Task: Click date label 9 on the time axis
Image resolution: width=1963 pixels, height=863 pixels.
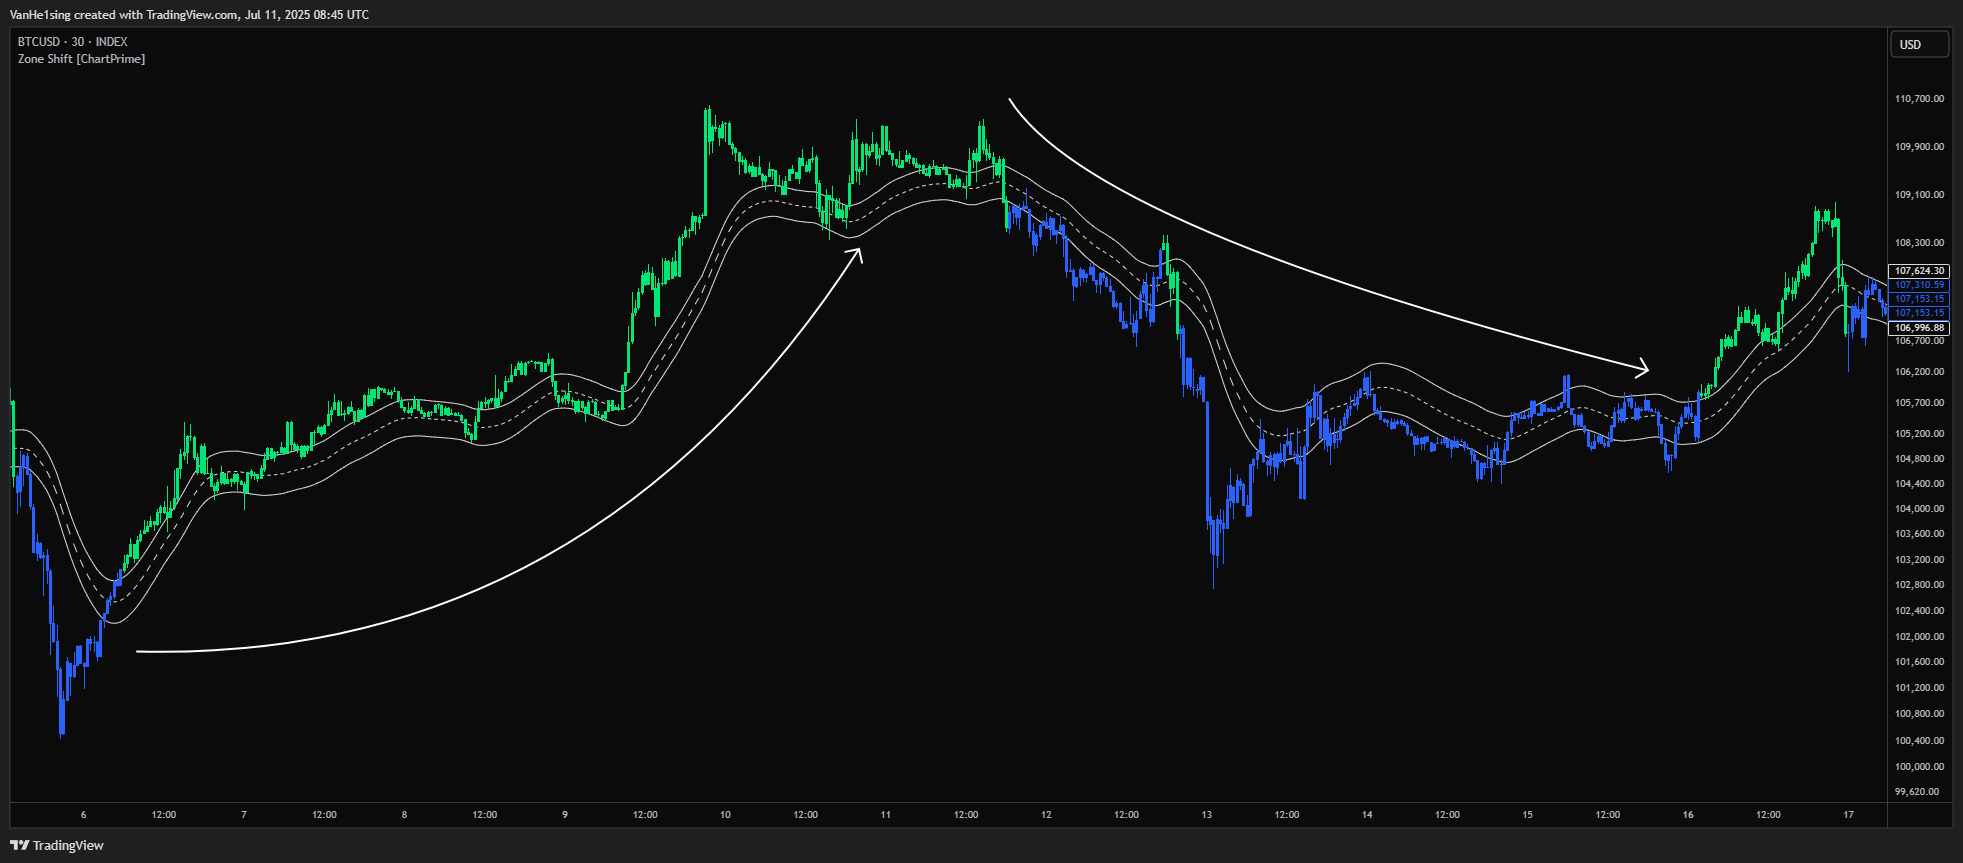Action: coord(565,815)
